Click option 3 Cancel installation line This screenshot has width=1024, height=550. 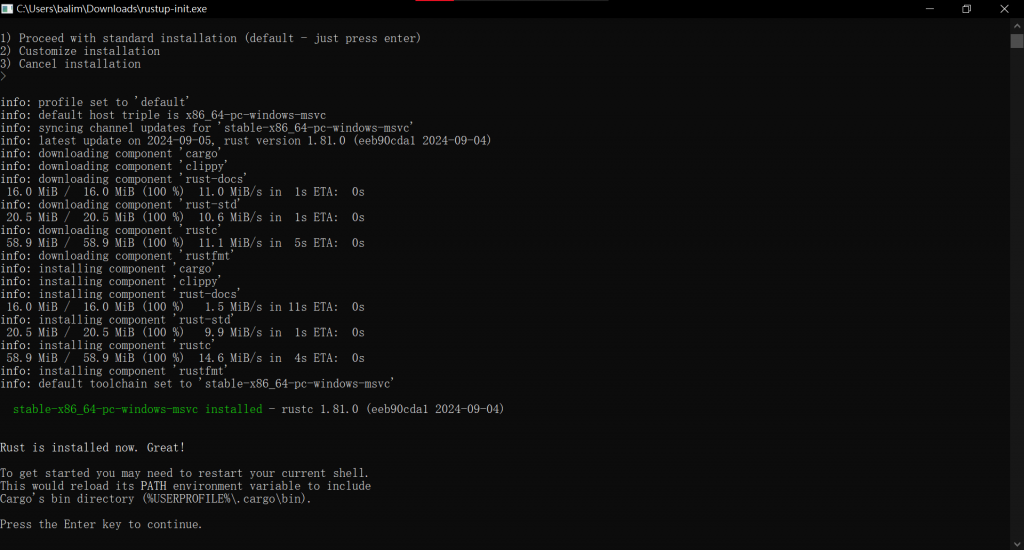point(71,64)
